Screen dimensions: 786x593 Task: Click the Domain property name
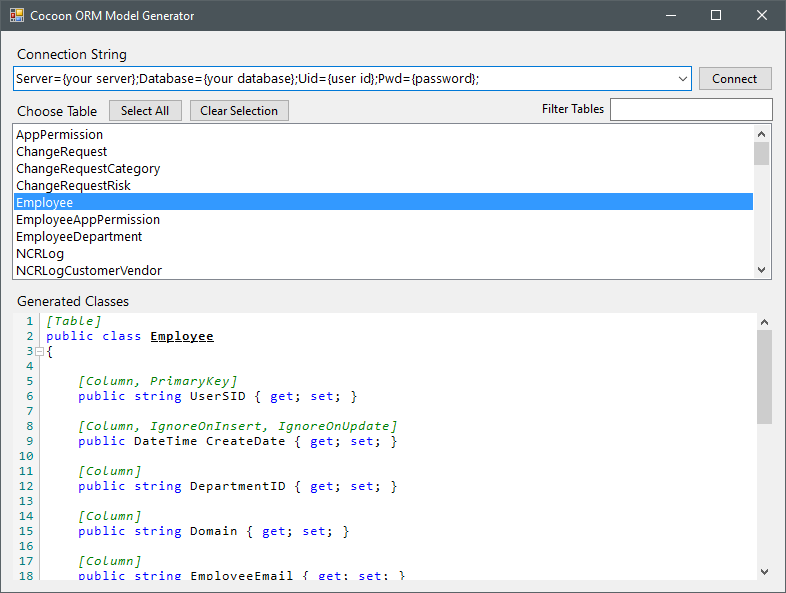point(214,531)
